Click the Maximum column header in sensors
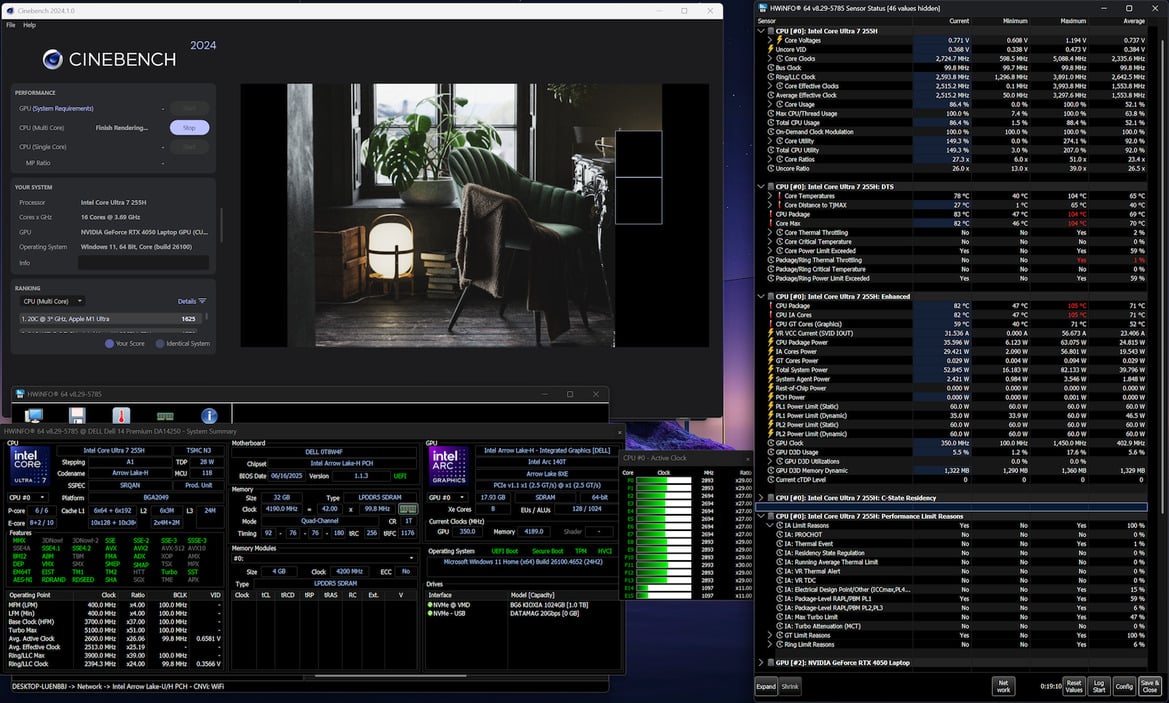1169x703 pixels. pos(1073,21)
